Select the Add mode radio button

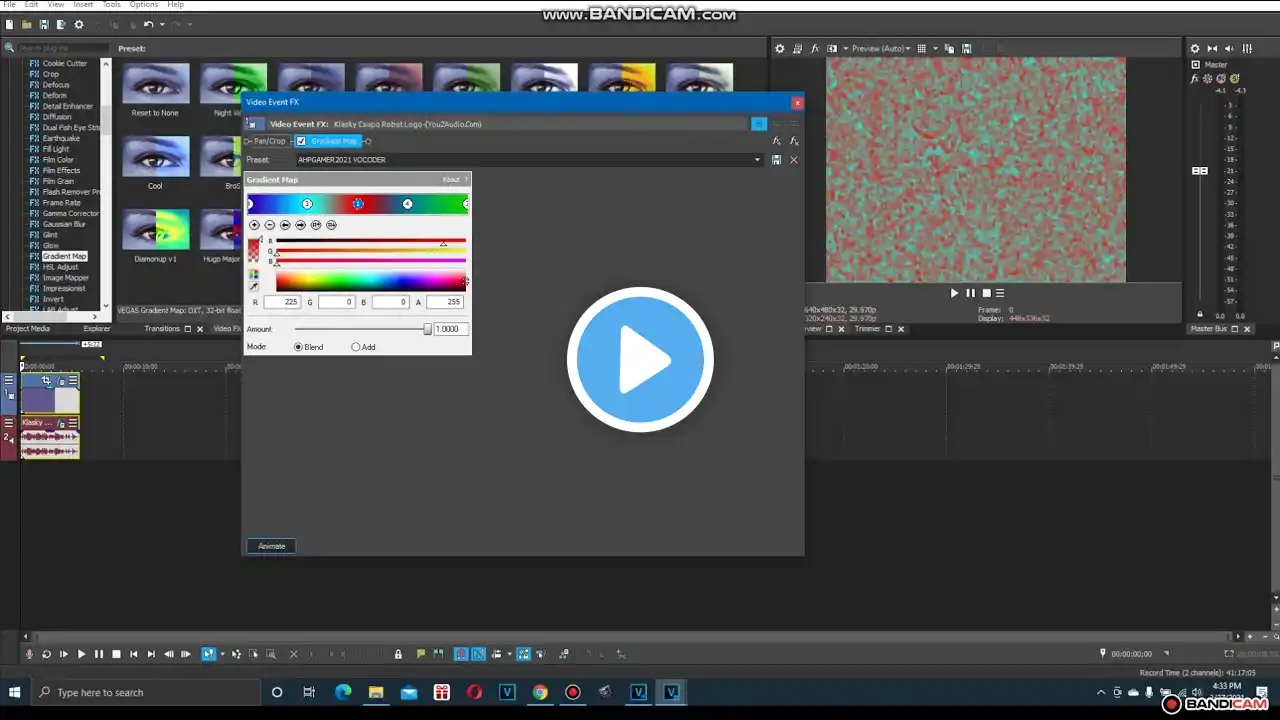pos(355,347)
